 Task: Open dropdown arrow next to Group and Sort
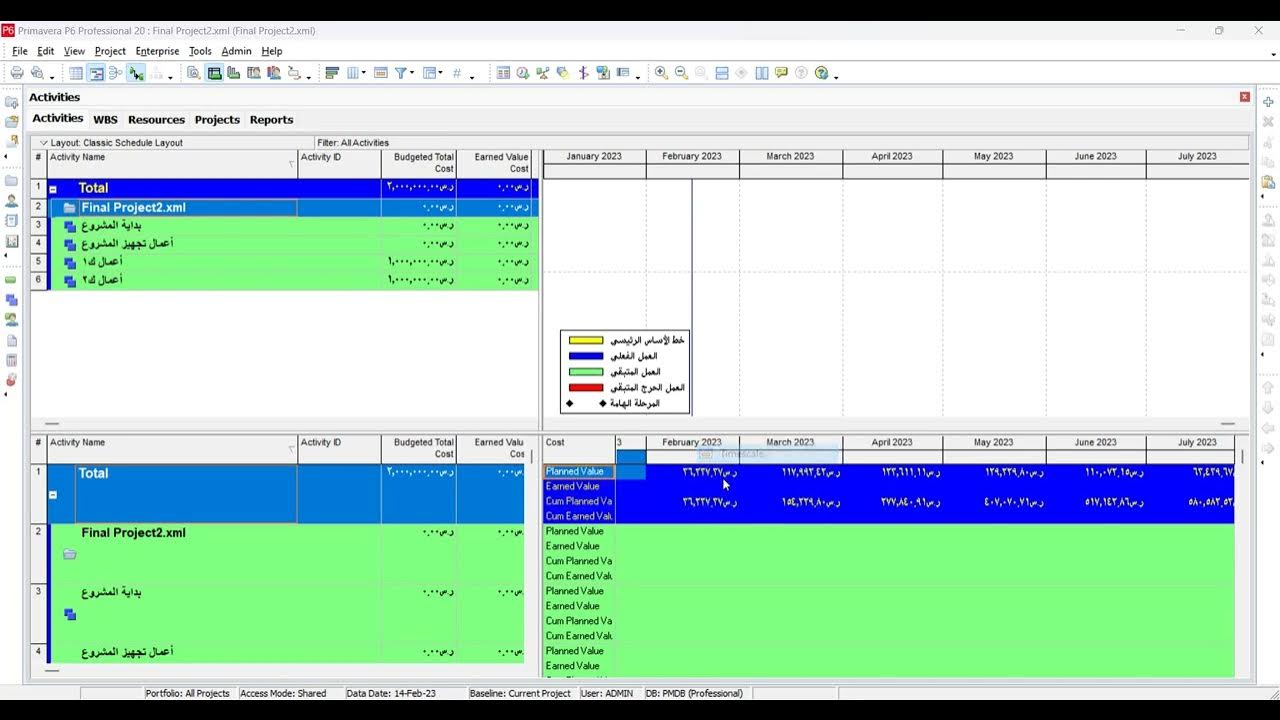pyautogui.click(x=441, y=73)
